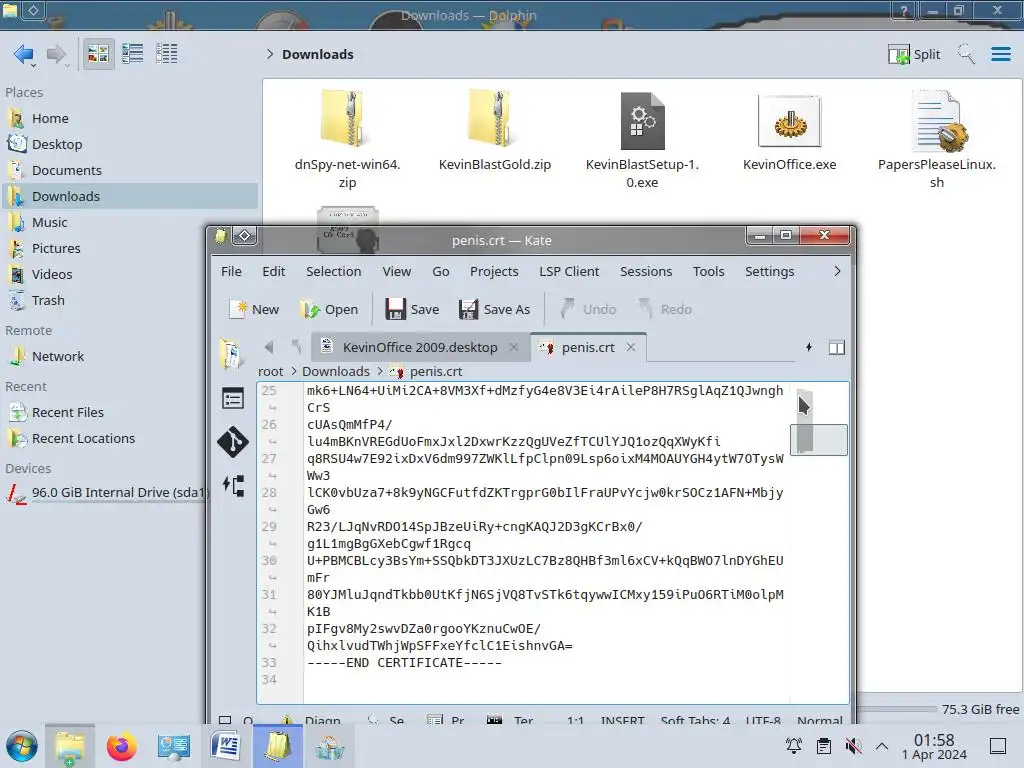Open Kate Edit menu

point(274,272)
